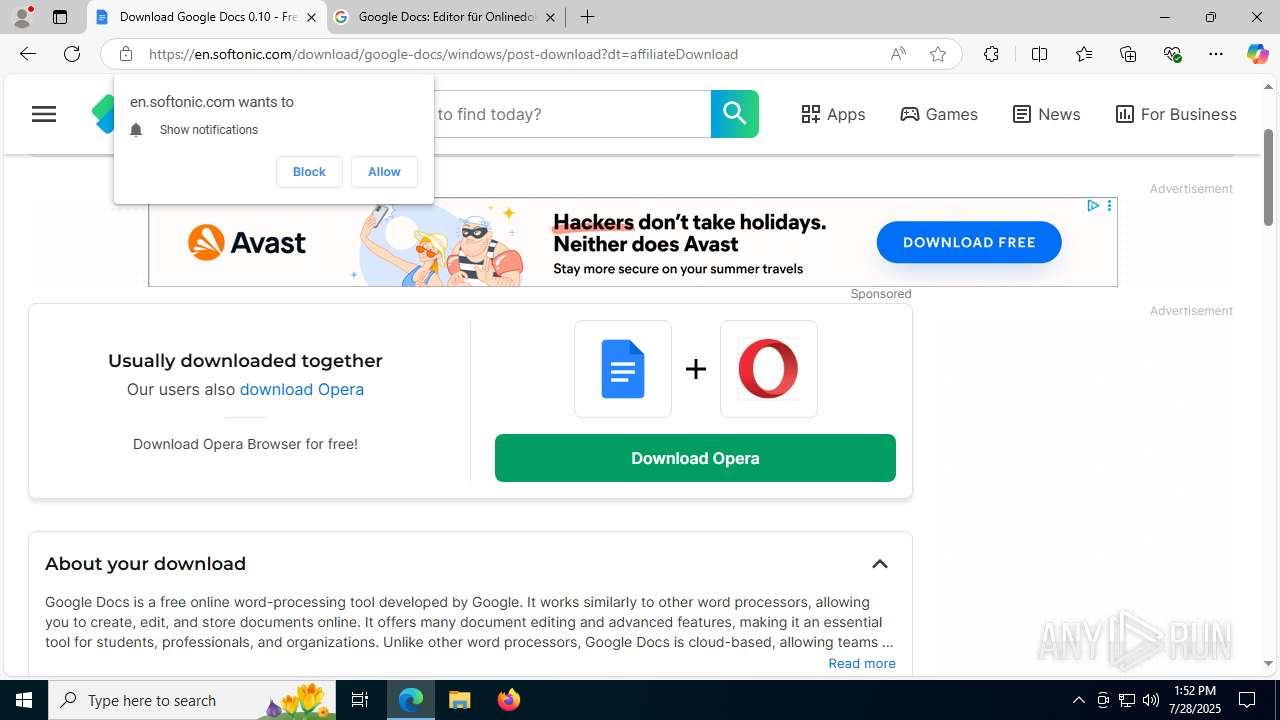Block notifications from en.softonic.com
Viewport: 1280px width, 720px height.
309,172
